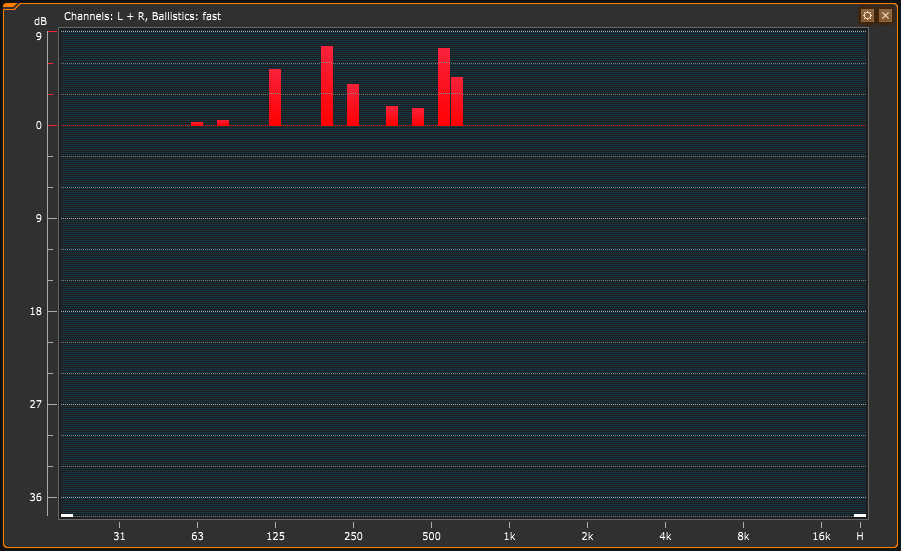Click the tall red bar just above 500 Hz
Viewport: 901px width, 551px height.
click(444, 87)
